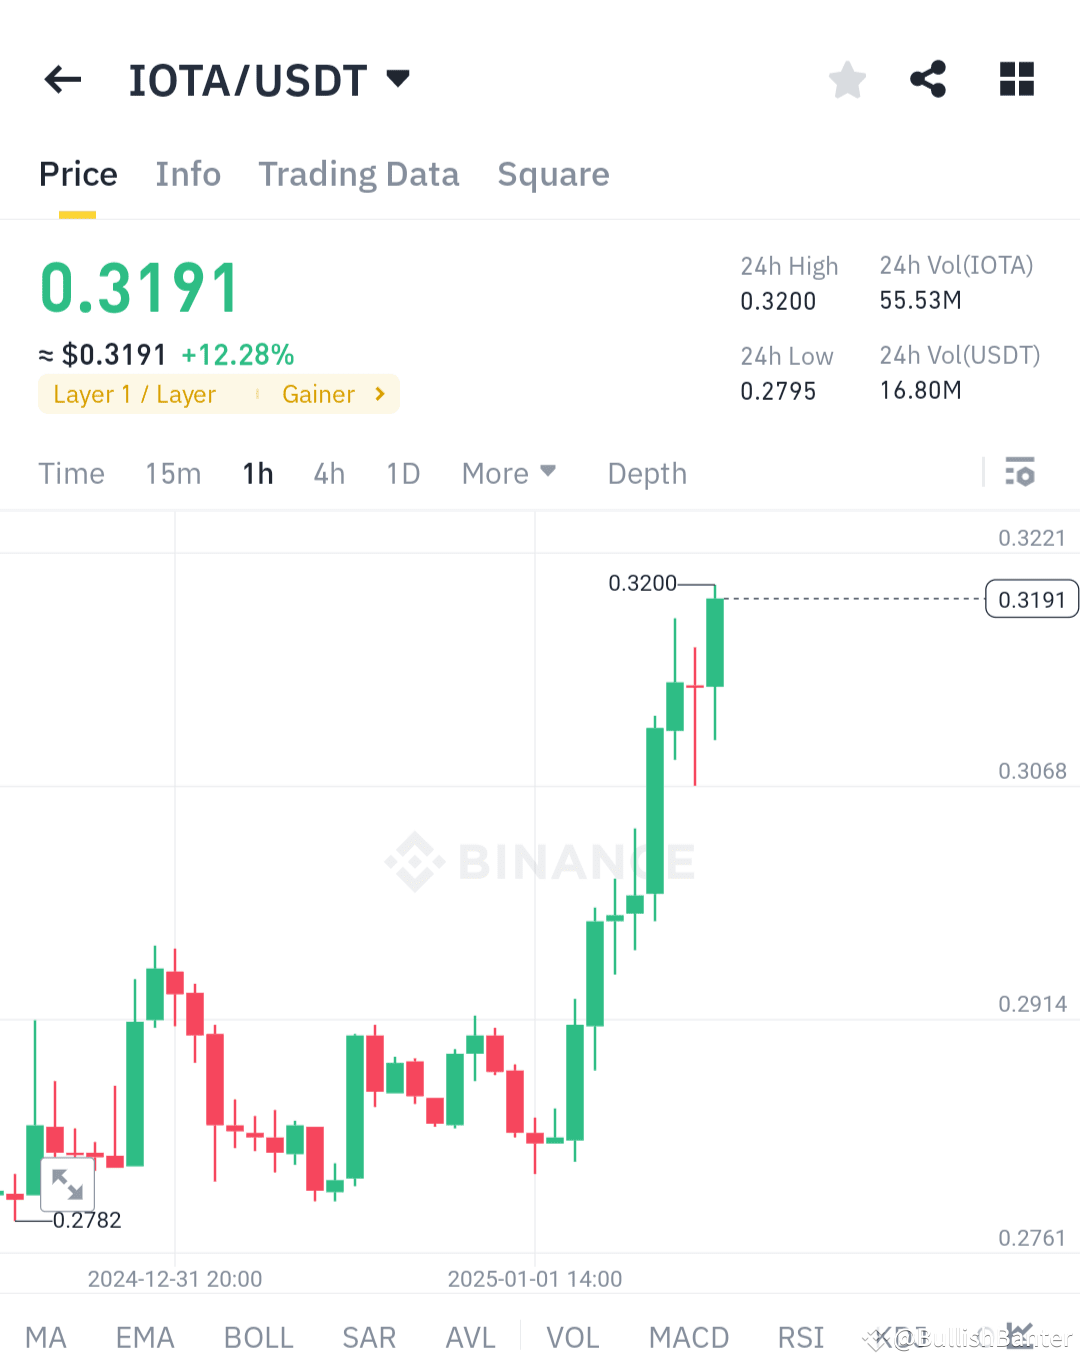Expand the More timeframe dropdown
Screen dimensions: 1080x1361
coord(509,473)
